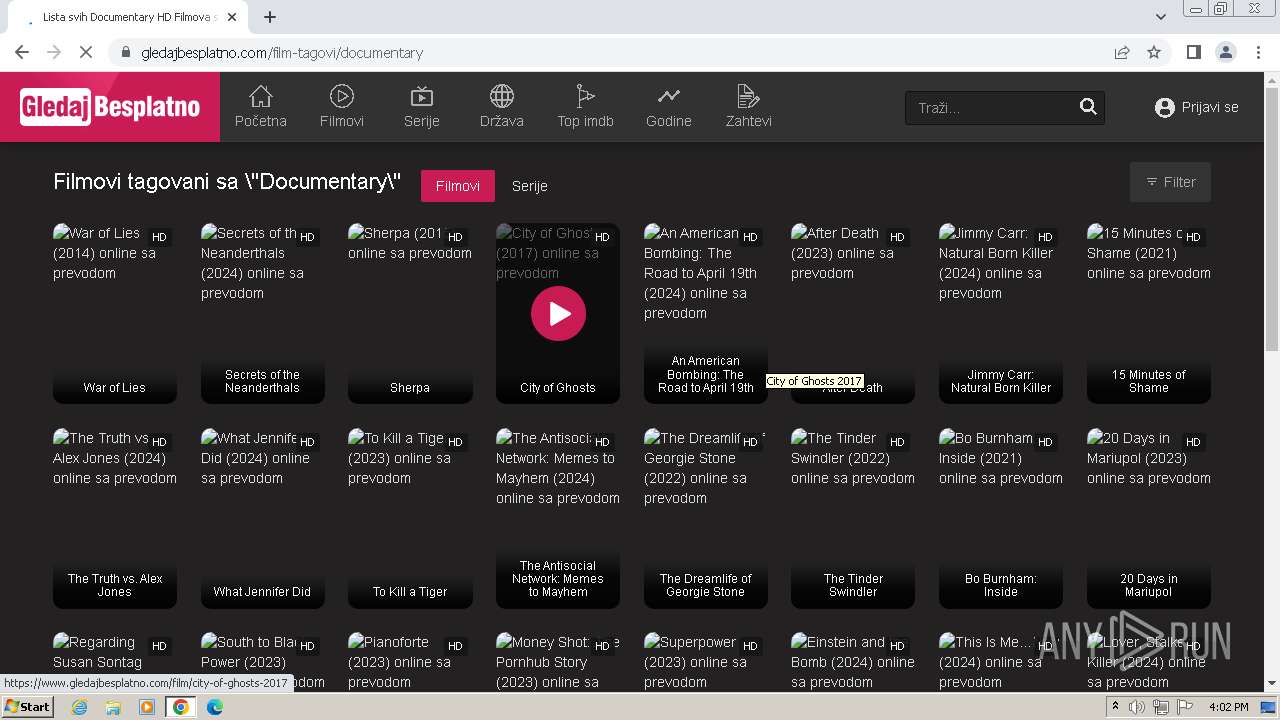Open the Filter button
Screen dimensions: 1280x720
pos(1170,182)
